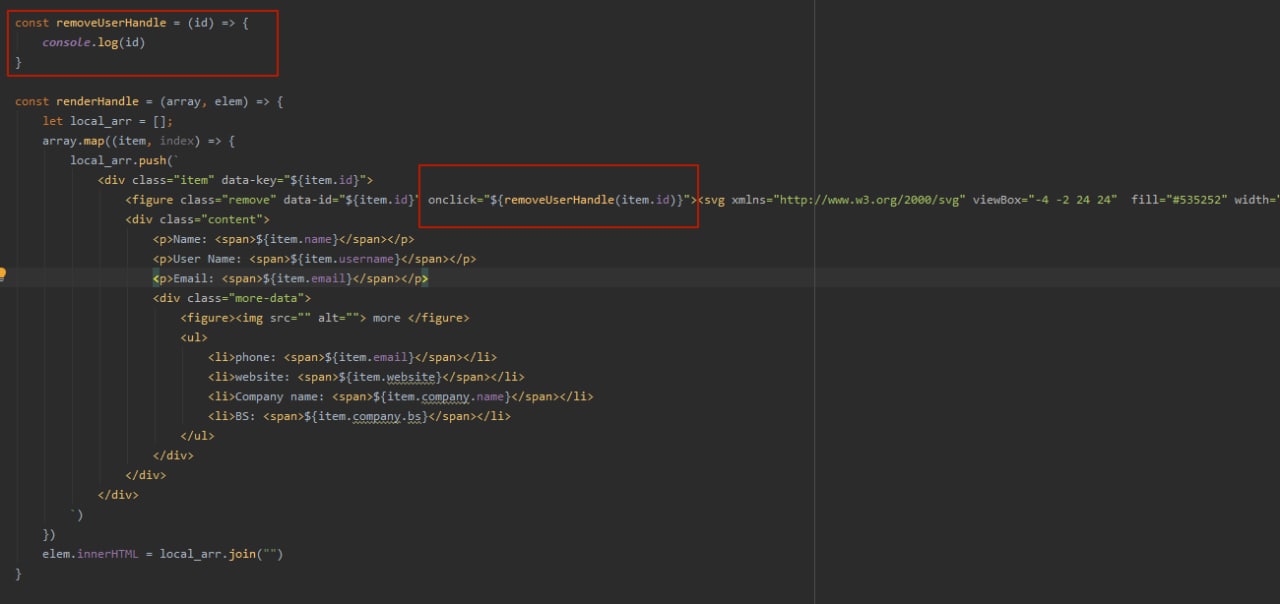1280x604 pixels.
Task: Click ${item.username} in the User Name paragraph
Action: 343,259
